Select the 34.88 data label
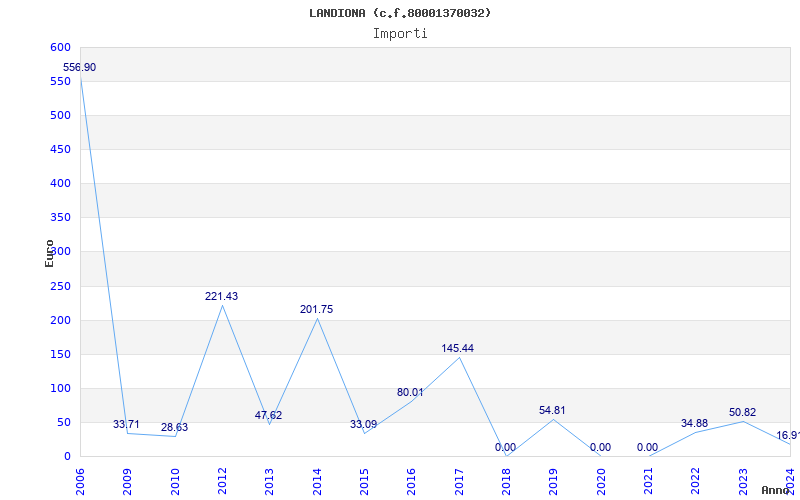The height and width of the screenshot is (500, 800). point(694,423)
